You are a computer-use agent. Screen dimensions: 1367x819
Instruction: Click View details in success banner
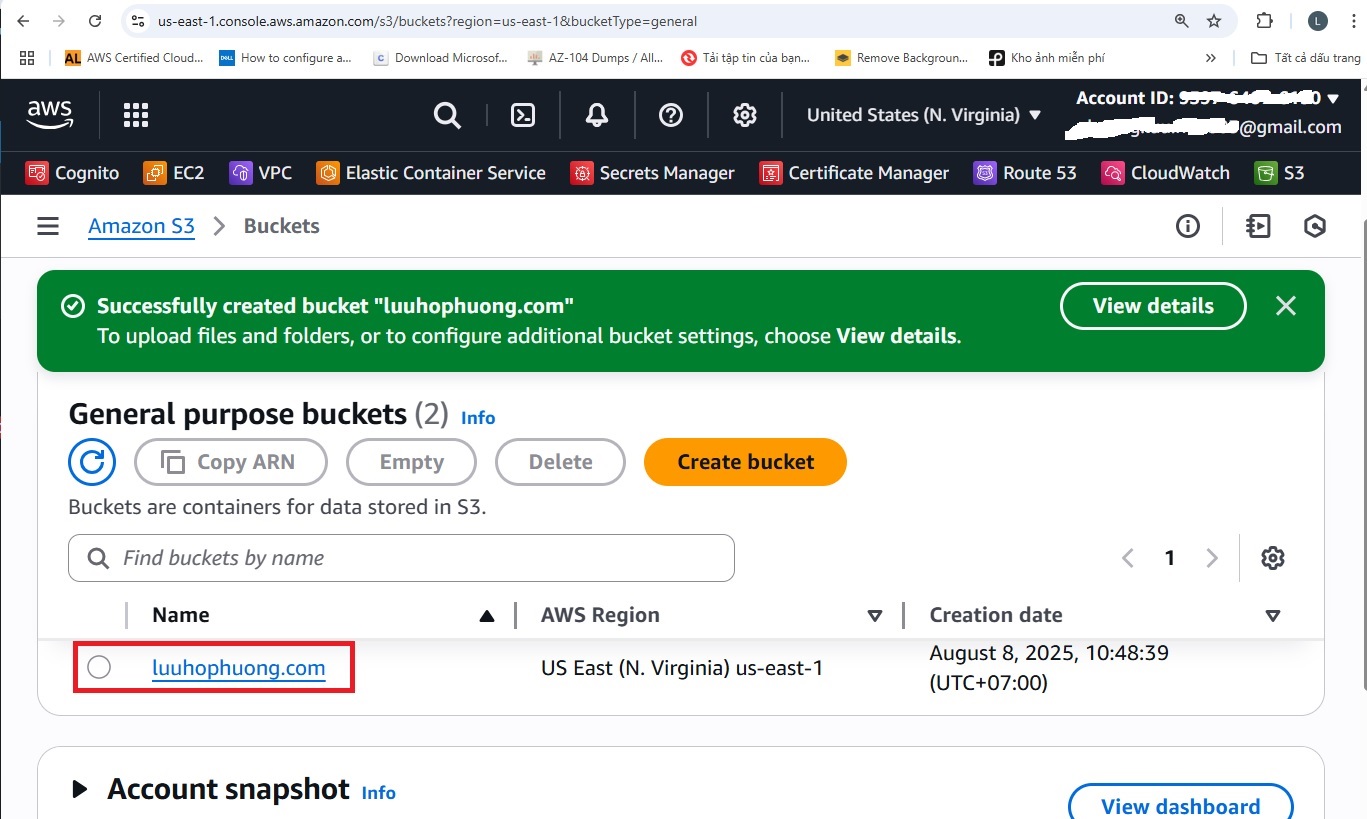point(1152,306)
